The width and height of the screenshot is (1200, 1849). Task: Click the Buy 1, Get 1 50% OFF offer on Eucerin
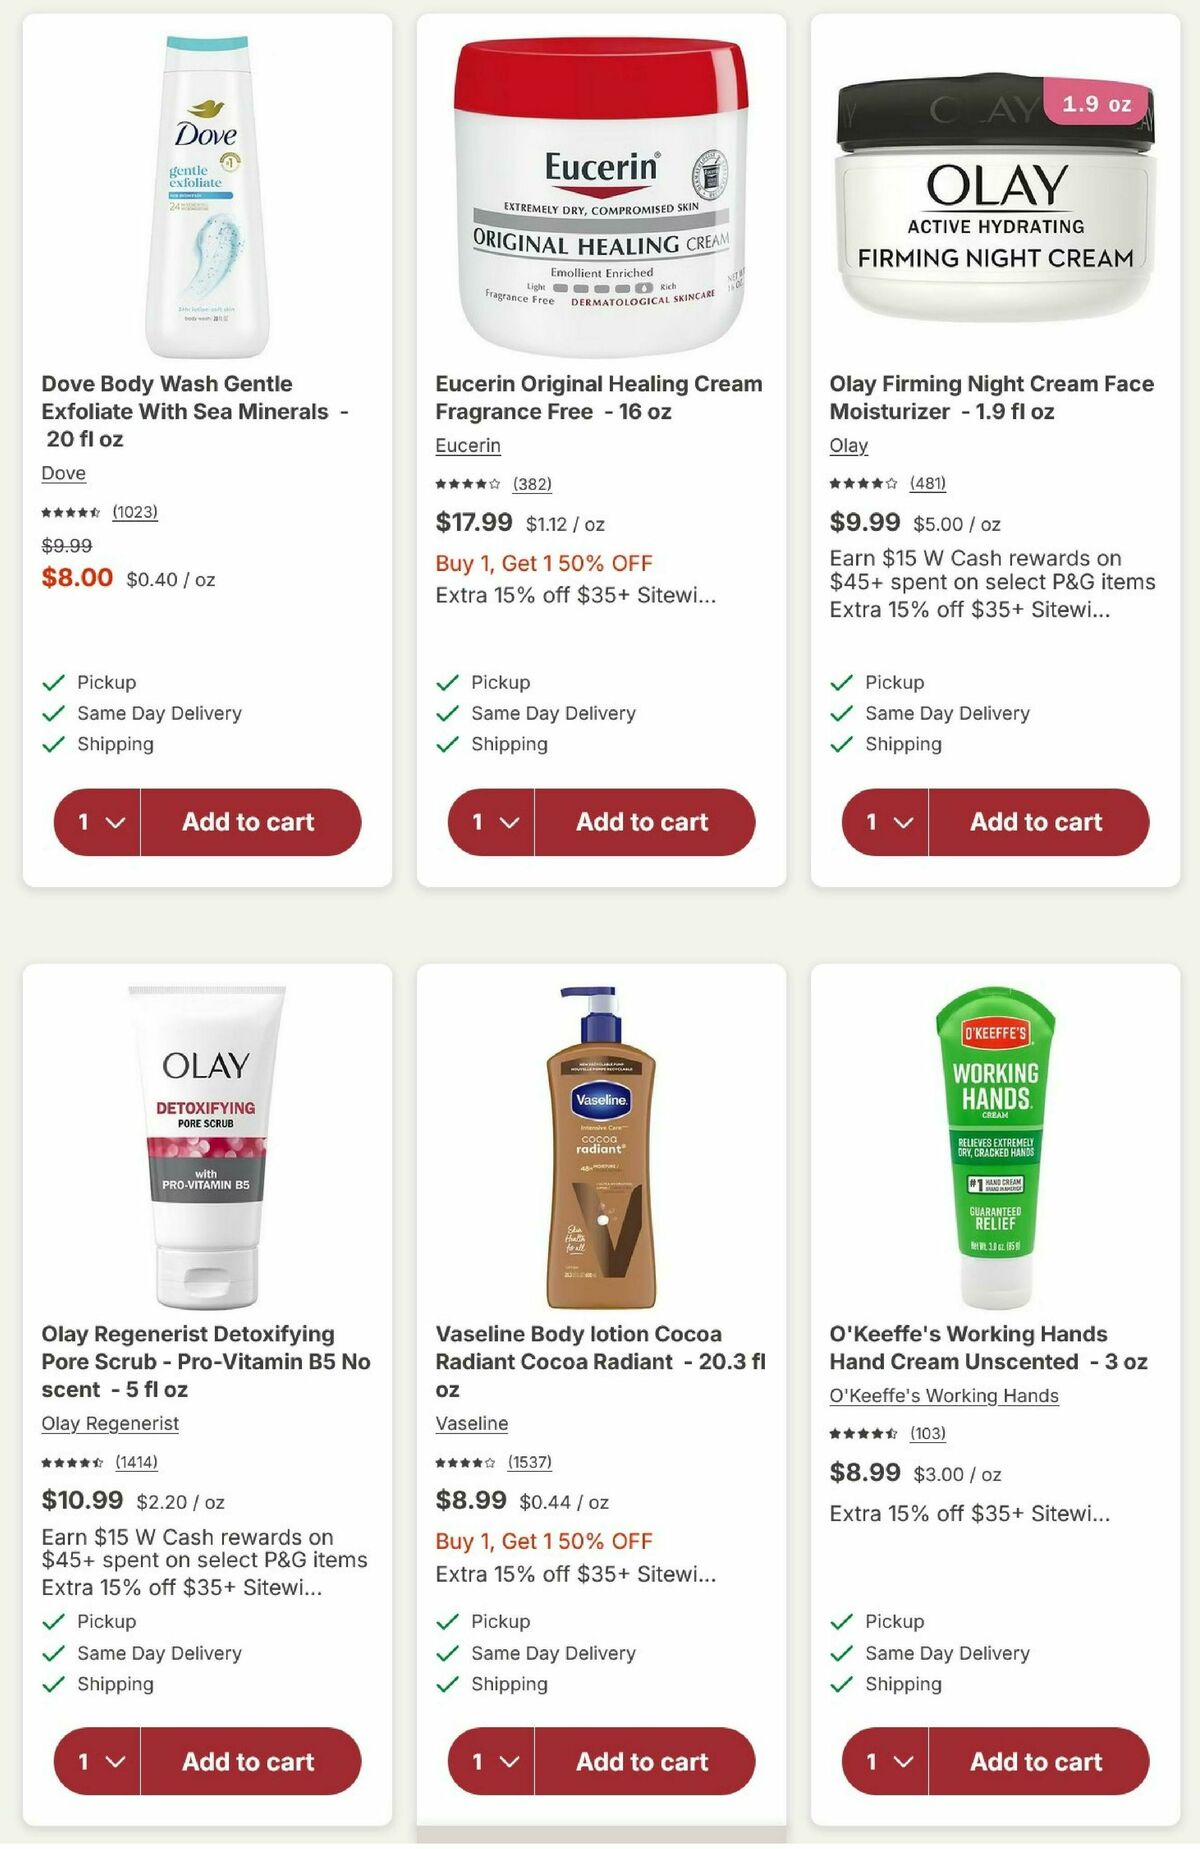point(541,563)
